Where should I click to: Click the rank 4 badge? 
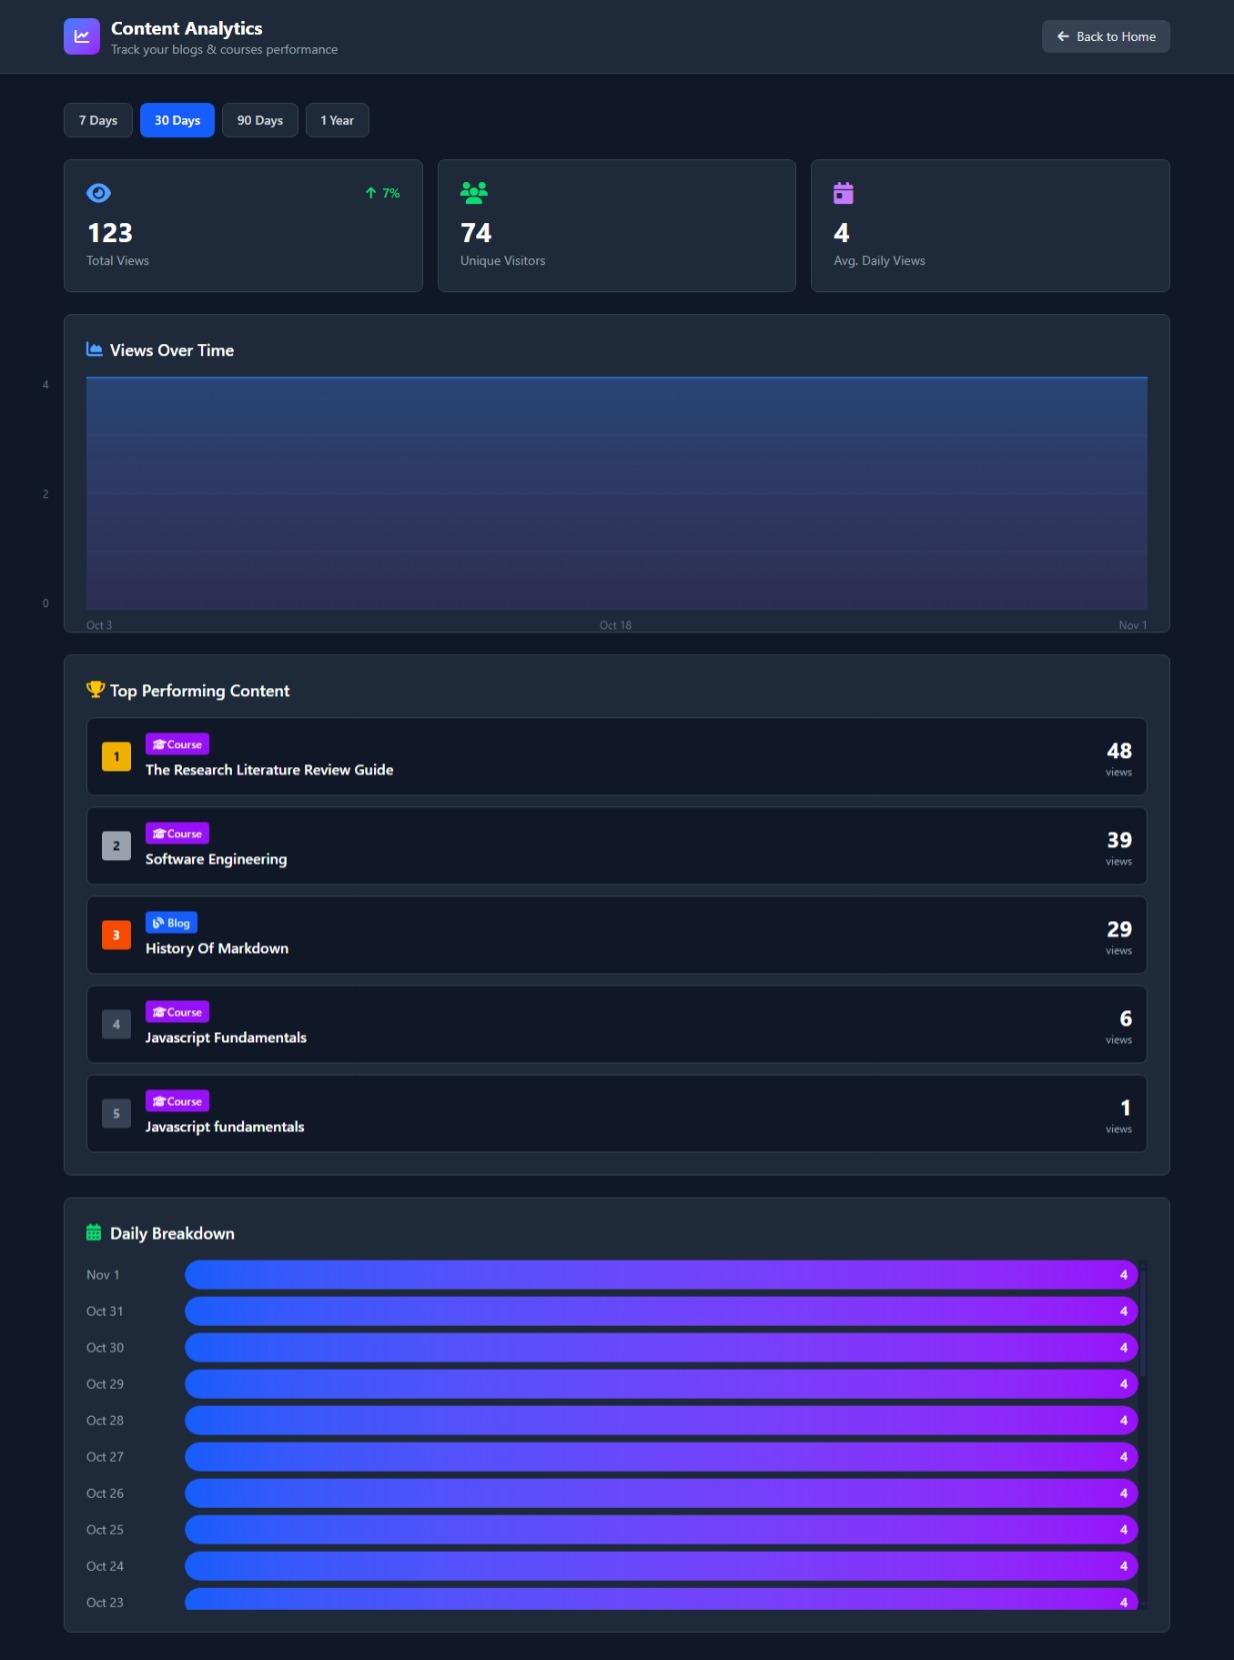116,1024
